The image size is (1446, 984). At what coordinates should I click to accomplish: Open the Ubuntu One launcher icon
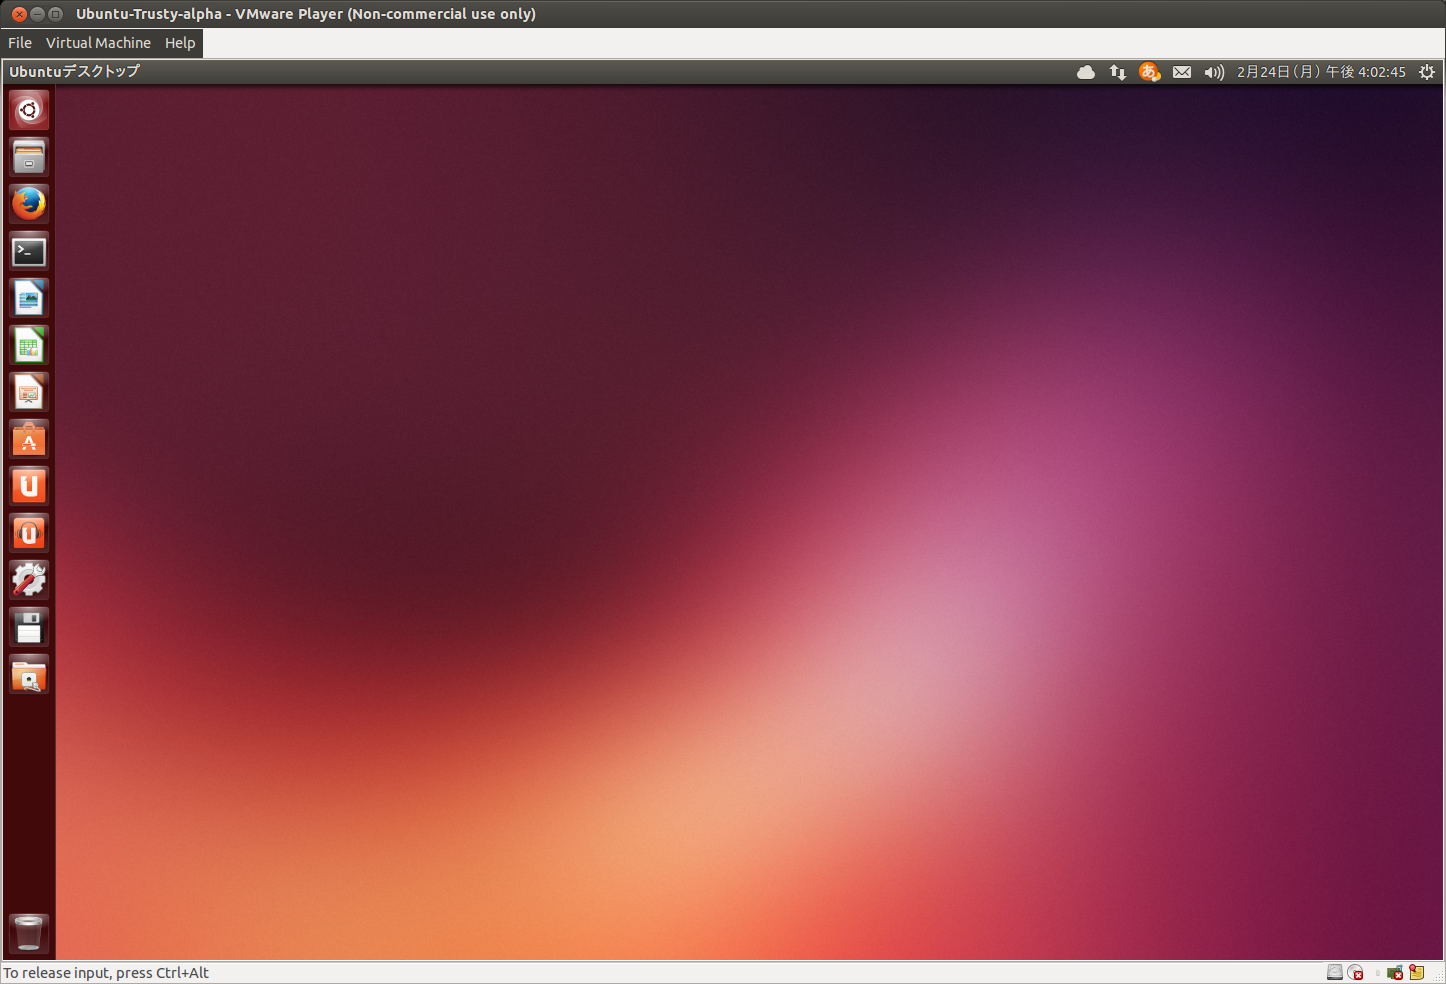point(29,486)
